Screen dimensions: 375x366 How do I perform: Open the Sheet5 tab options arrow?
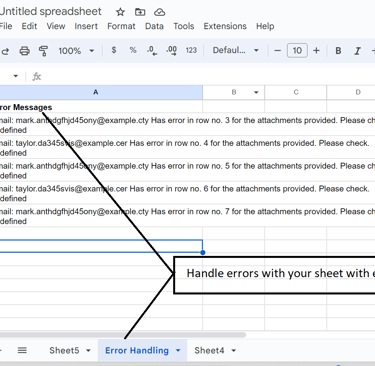[88, 350]
